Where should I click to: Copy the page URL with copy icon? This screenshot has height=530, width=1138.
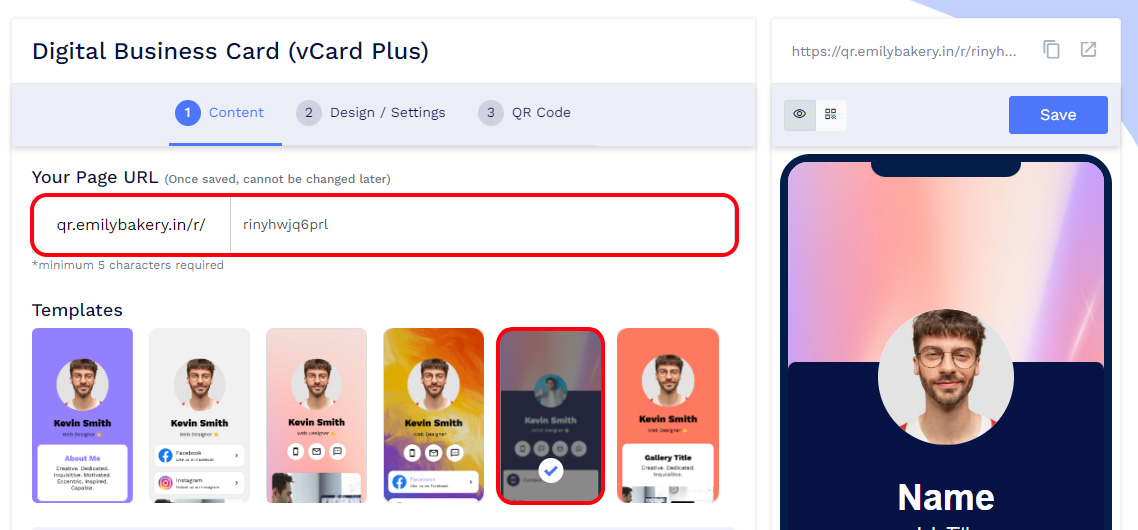(x=1051, y=49)
